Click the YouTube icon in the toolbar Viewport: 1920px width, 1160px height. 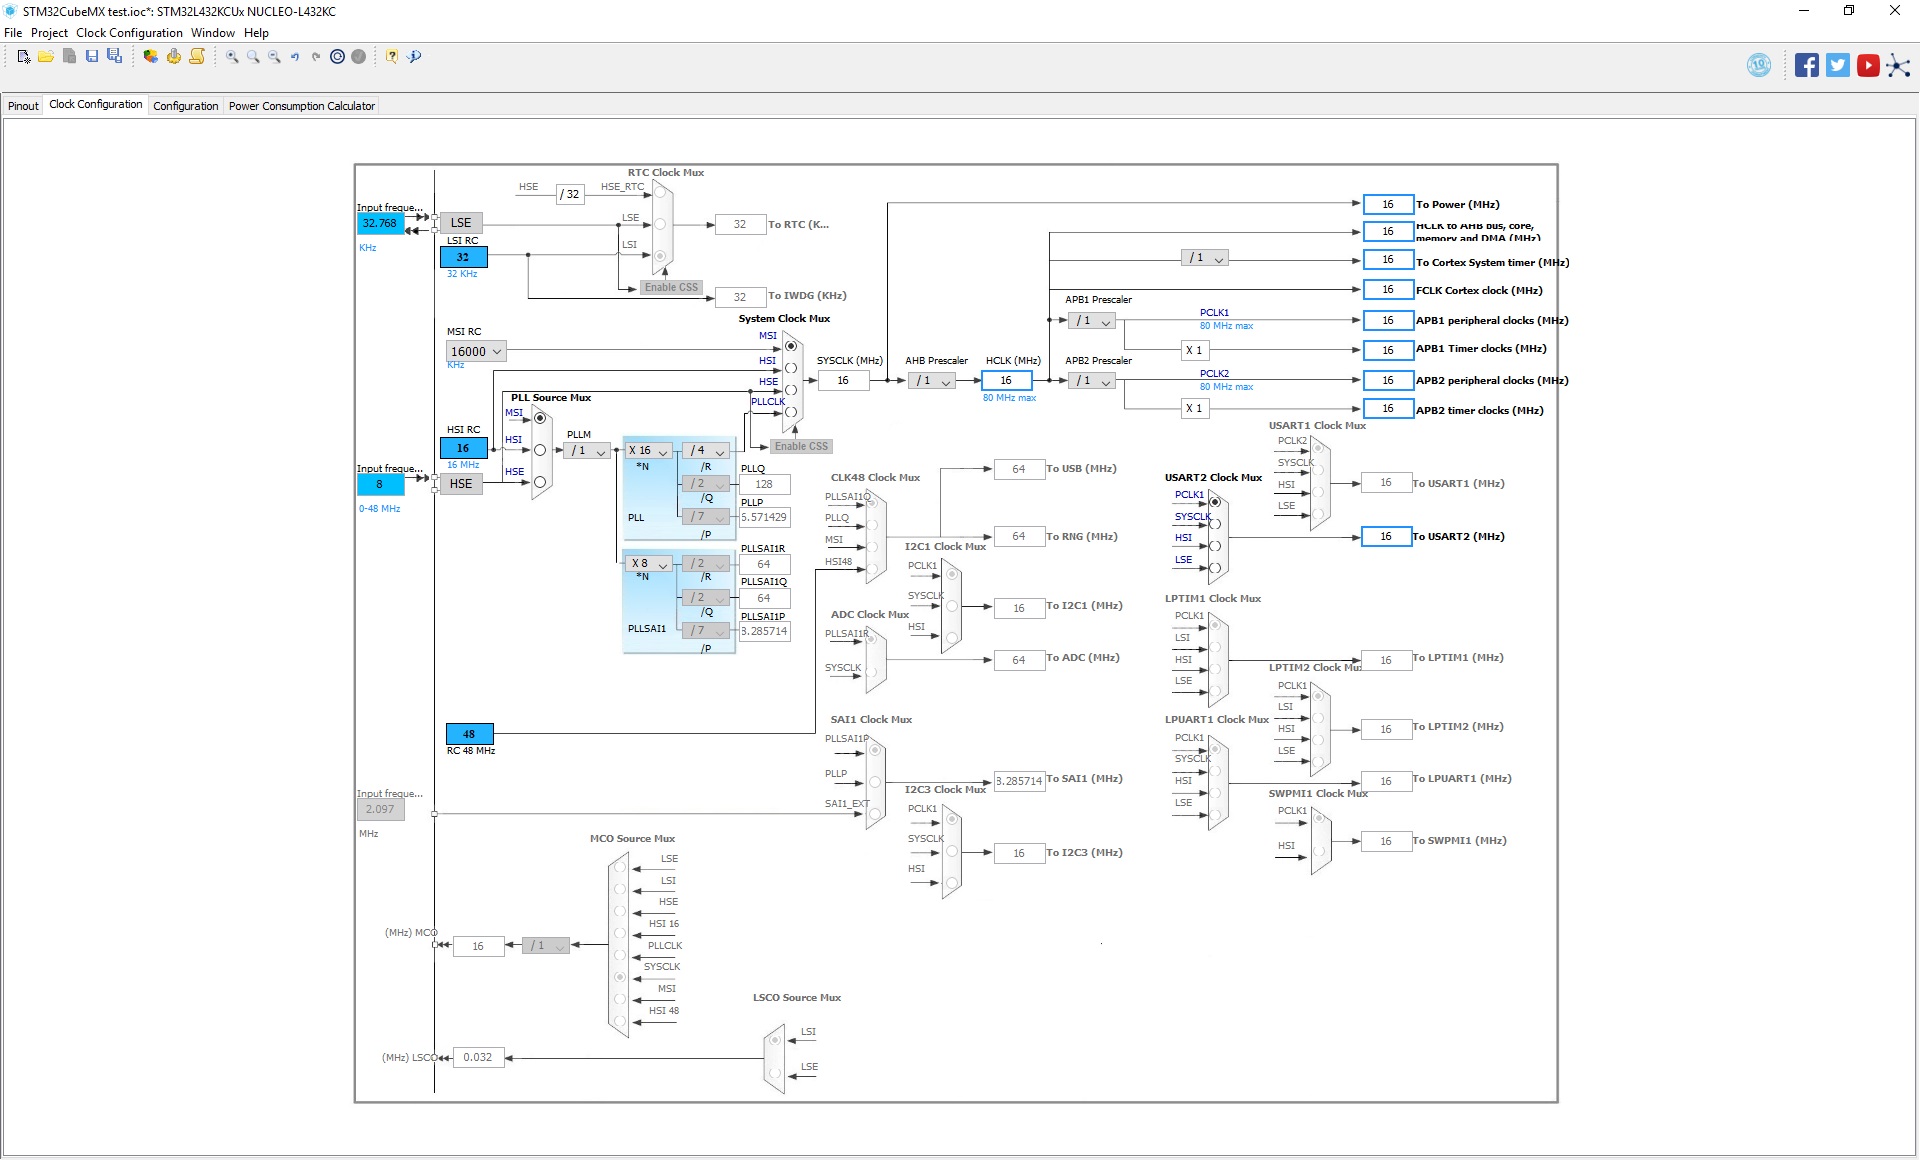pos(1868,65)
